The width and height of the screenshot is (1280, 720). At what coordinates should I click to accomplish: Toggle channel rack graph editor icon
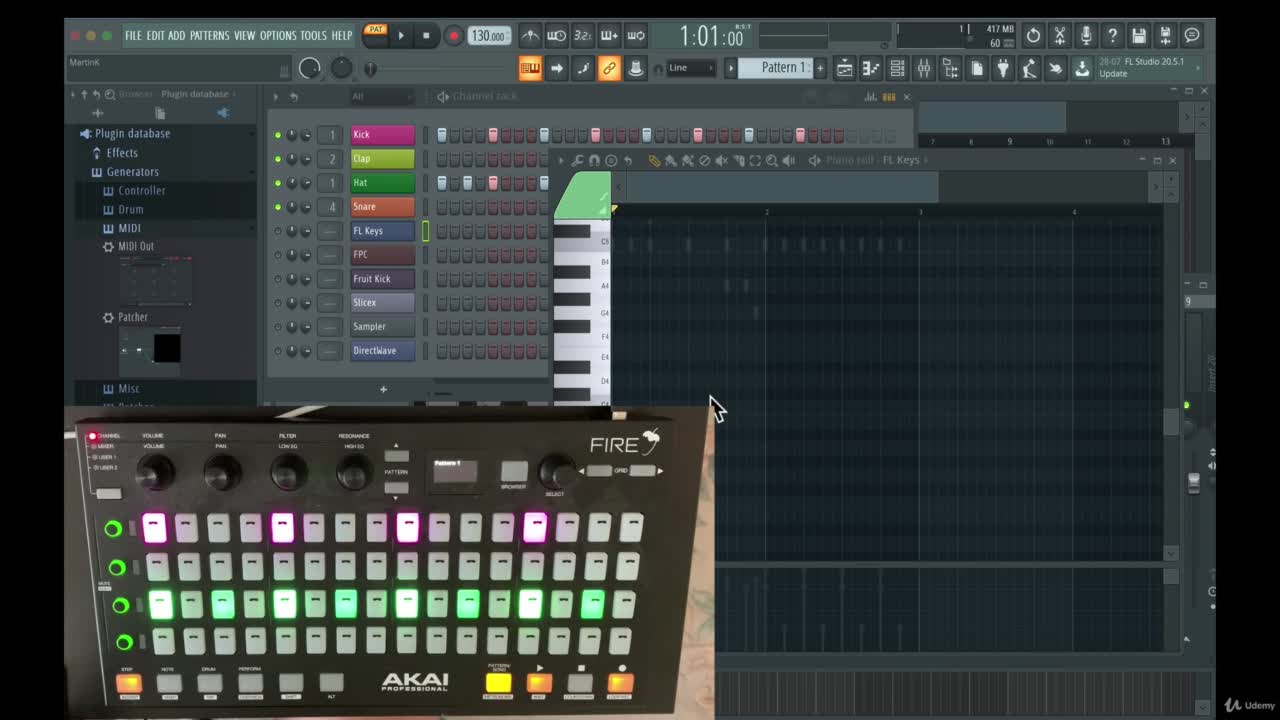871,97
